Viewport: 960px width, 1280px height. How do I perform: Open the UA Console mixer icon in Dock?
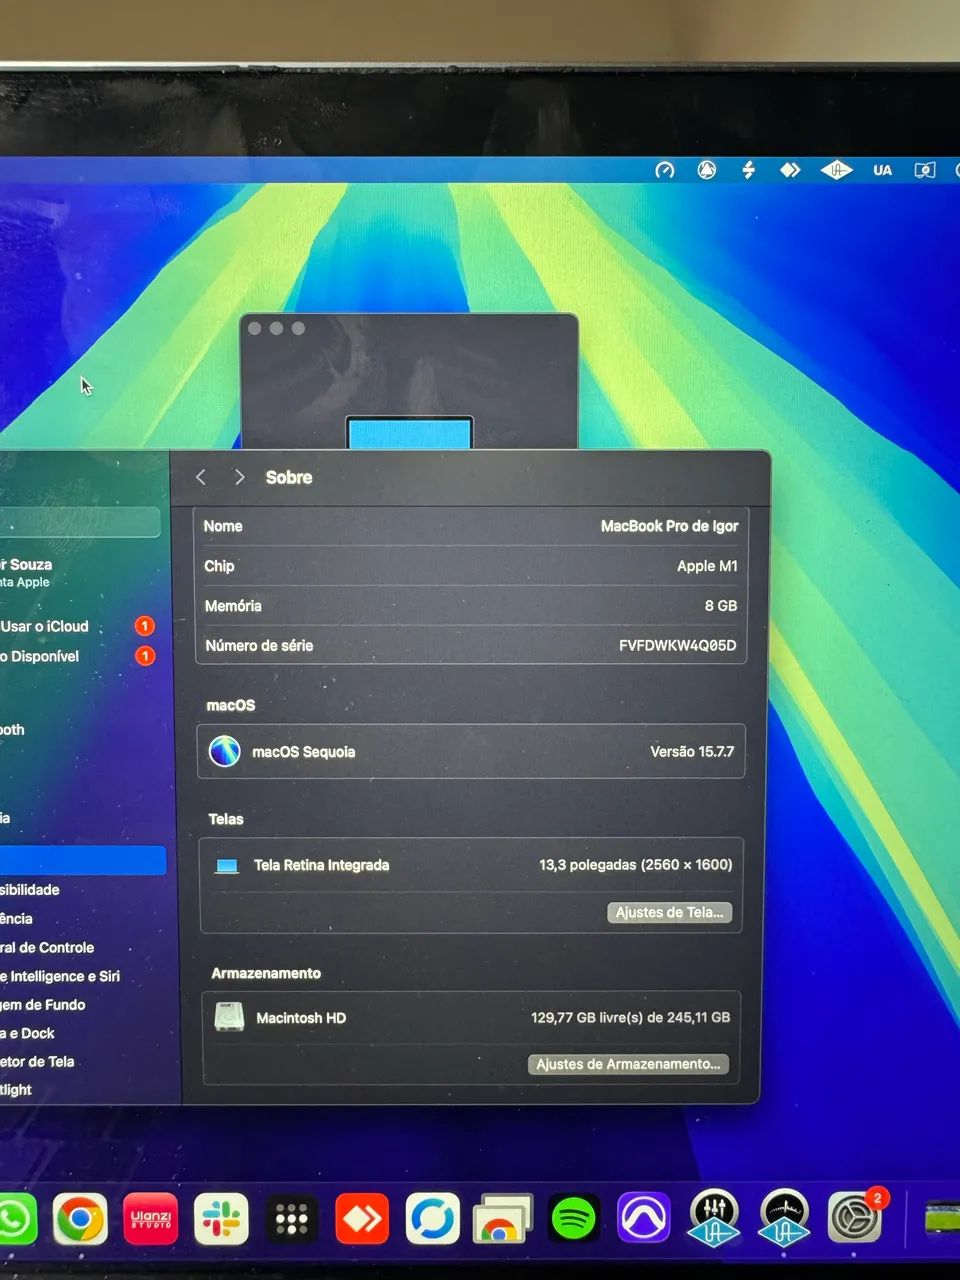[714, 1218]
